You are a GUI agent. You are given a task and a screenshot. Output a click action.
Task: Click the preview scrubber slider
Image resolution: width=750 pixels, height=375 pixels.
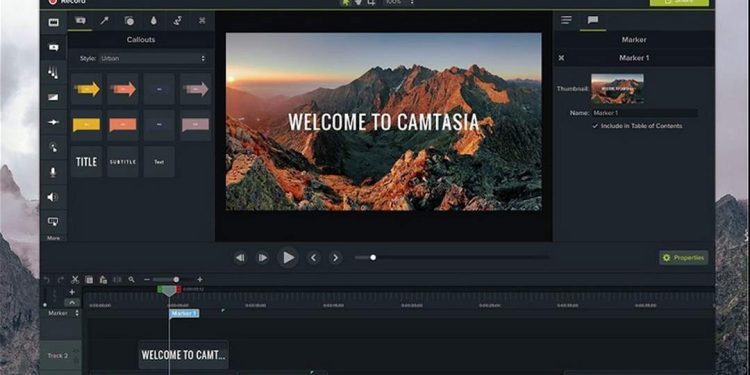click(452, 258)
